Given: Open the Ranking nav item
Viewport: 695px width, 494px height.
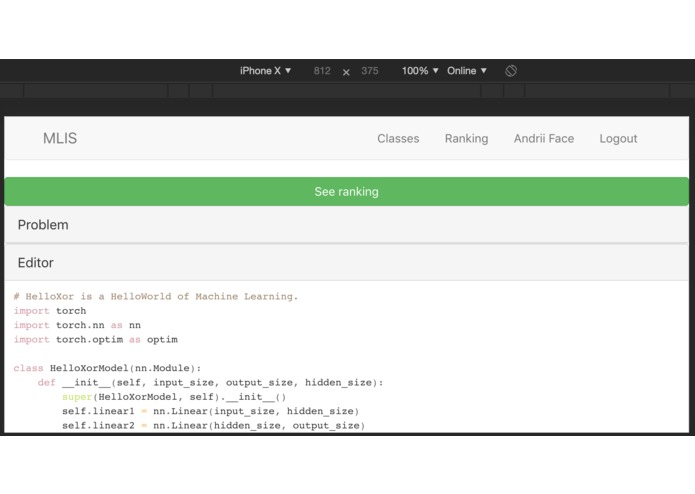Looking at the screenshot, I should [x=466, y=139].
